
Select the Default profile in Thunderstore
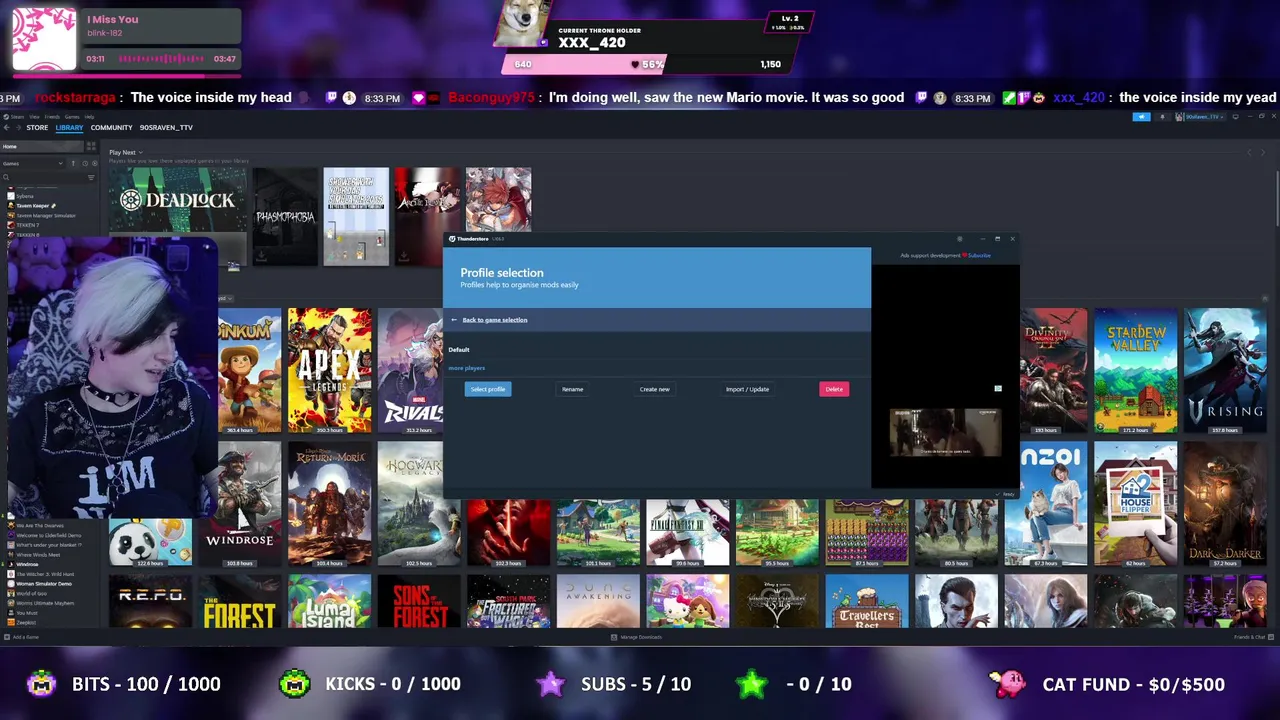tap(459, 350)
